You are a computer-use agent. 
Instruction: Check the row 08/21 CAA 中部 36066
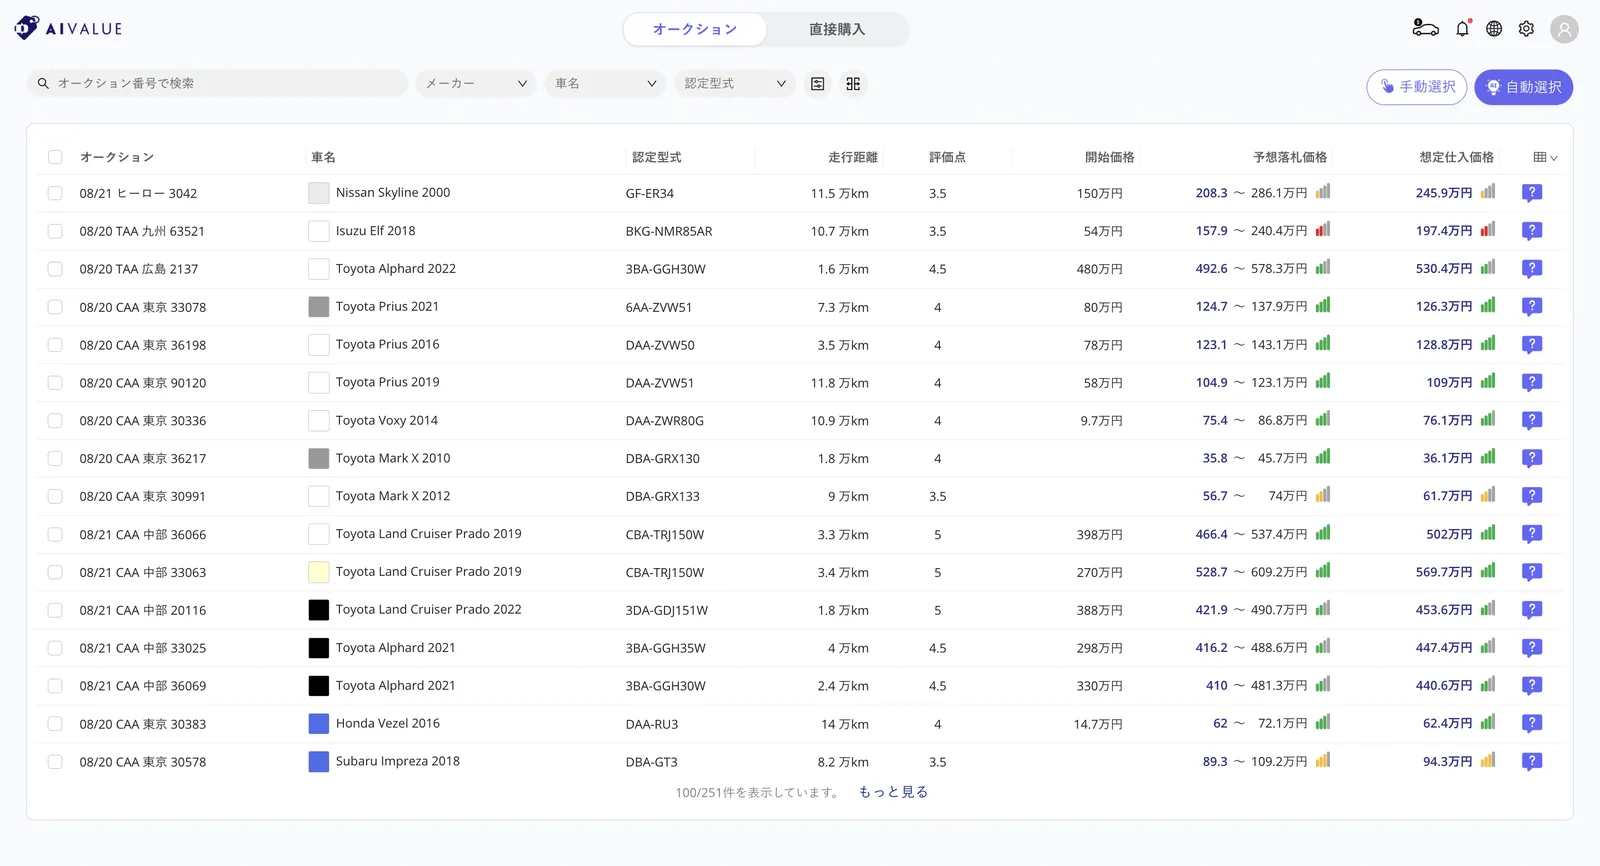pos(55,535)
